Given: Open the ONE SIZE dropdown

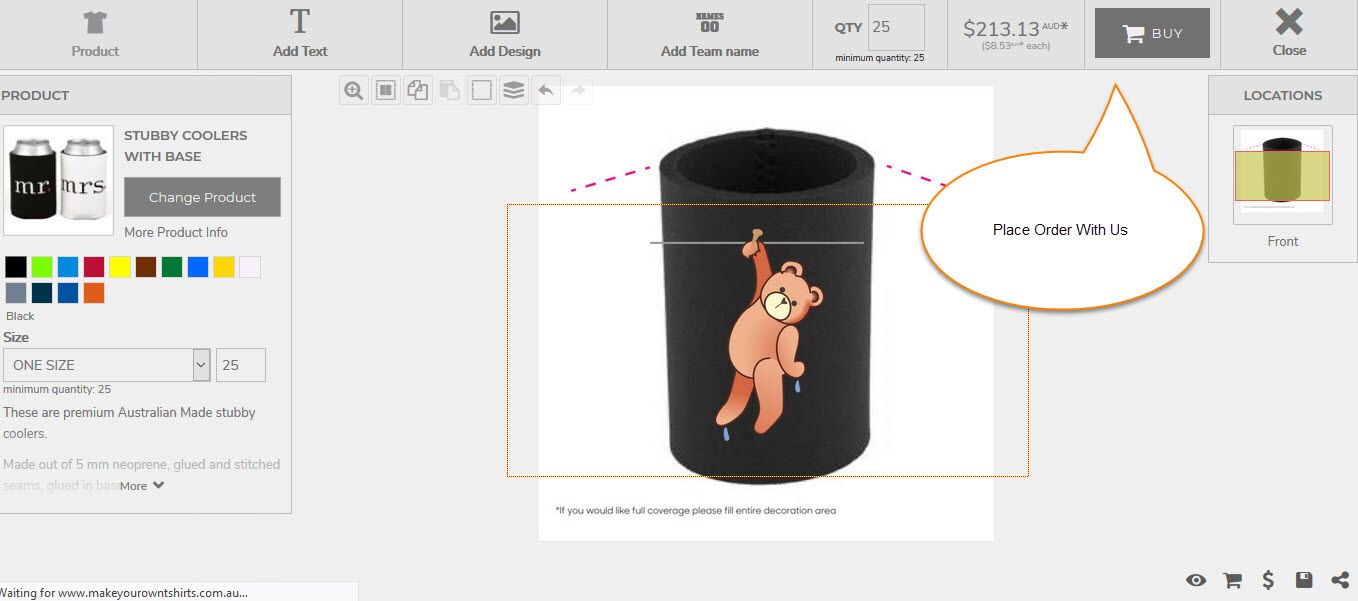Looking at the screenshot, I should click(107, 365).
